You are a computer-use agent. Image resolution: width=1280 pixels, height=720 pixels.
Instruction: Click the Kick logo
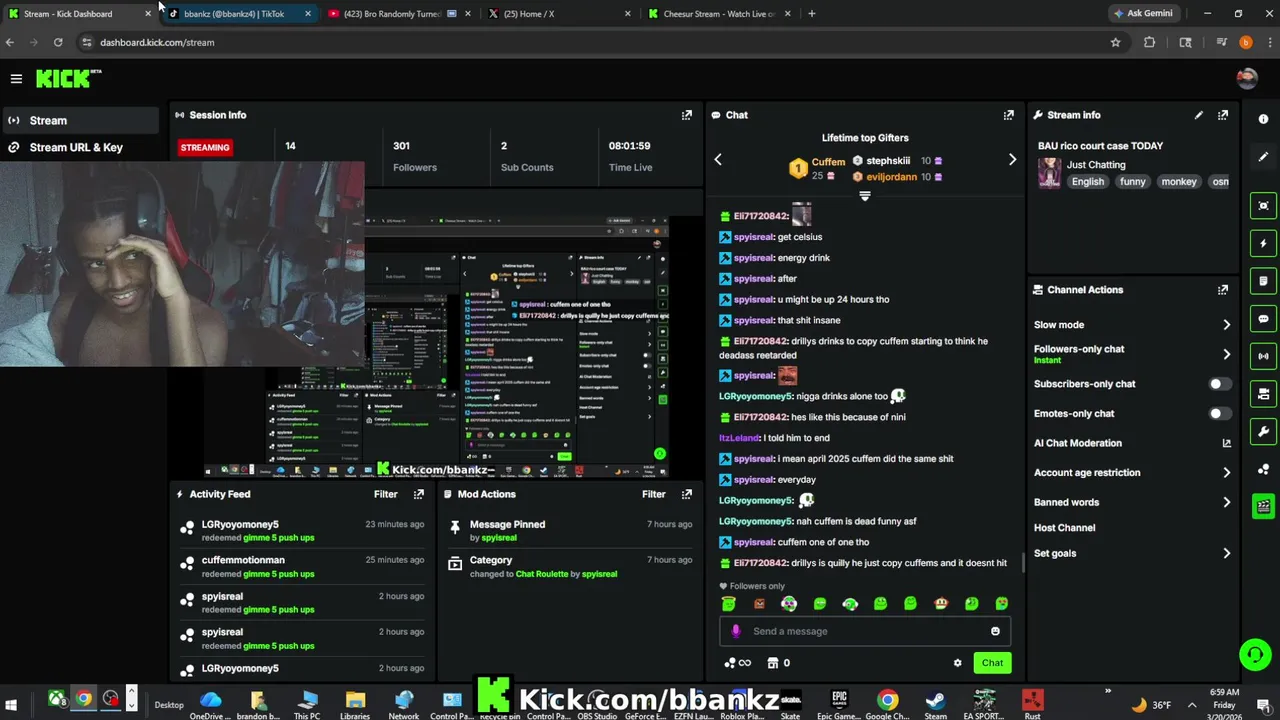click(x=68, y=78)
